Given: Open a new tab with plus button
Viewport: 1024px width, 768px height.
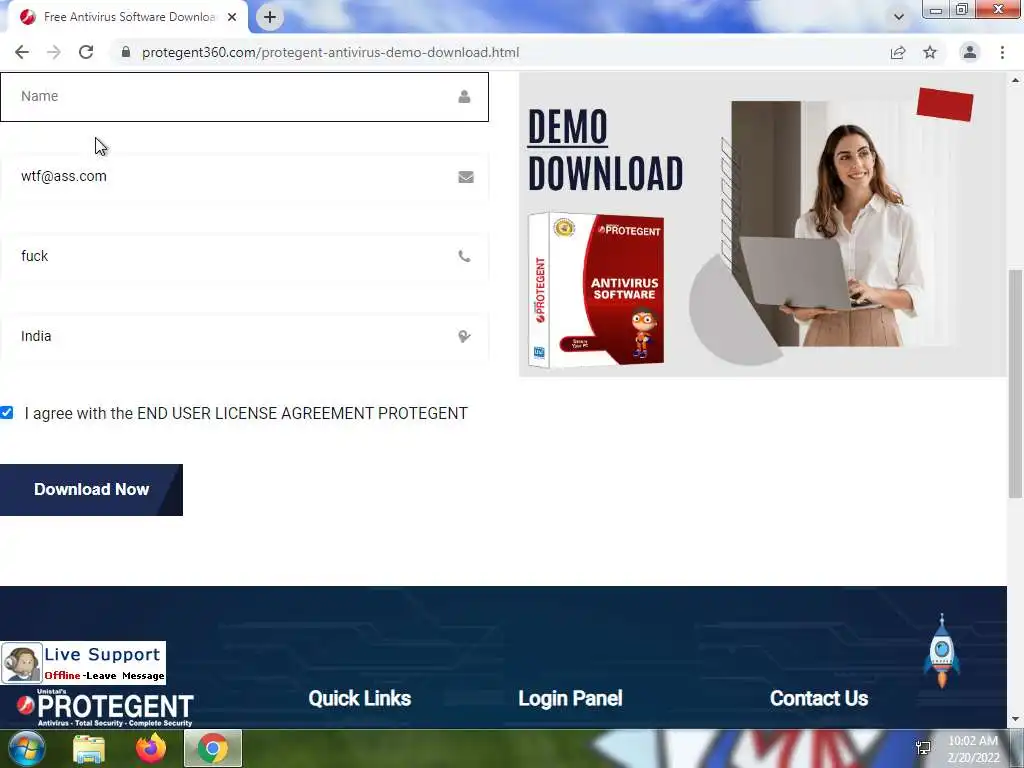Looking at the screenshot, I should tap(270, 17).
